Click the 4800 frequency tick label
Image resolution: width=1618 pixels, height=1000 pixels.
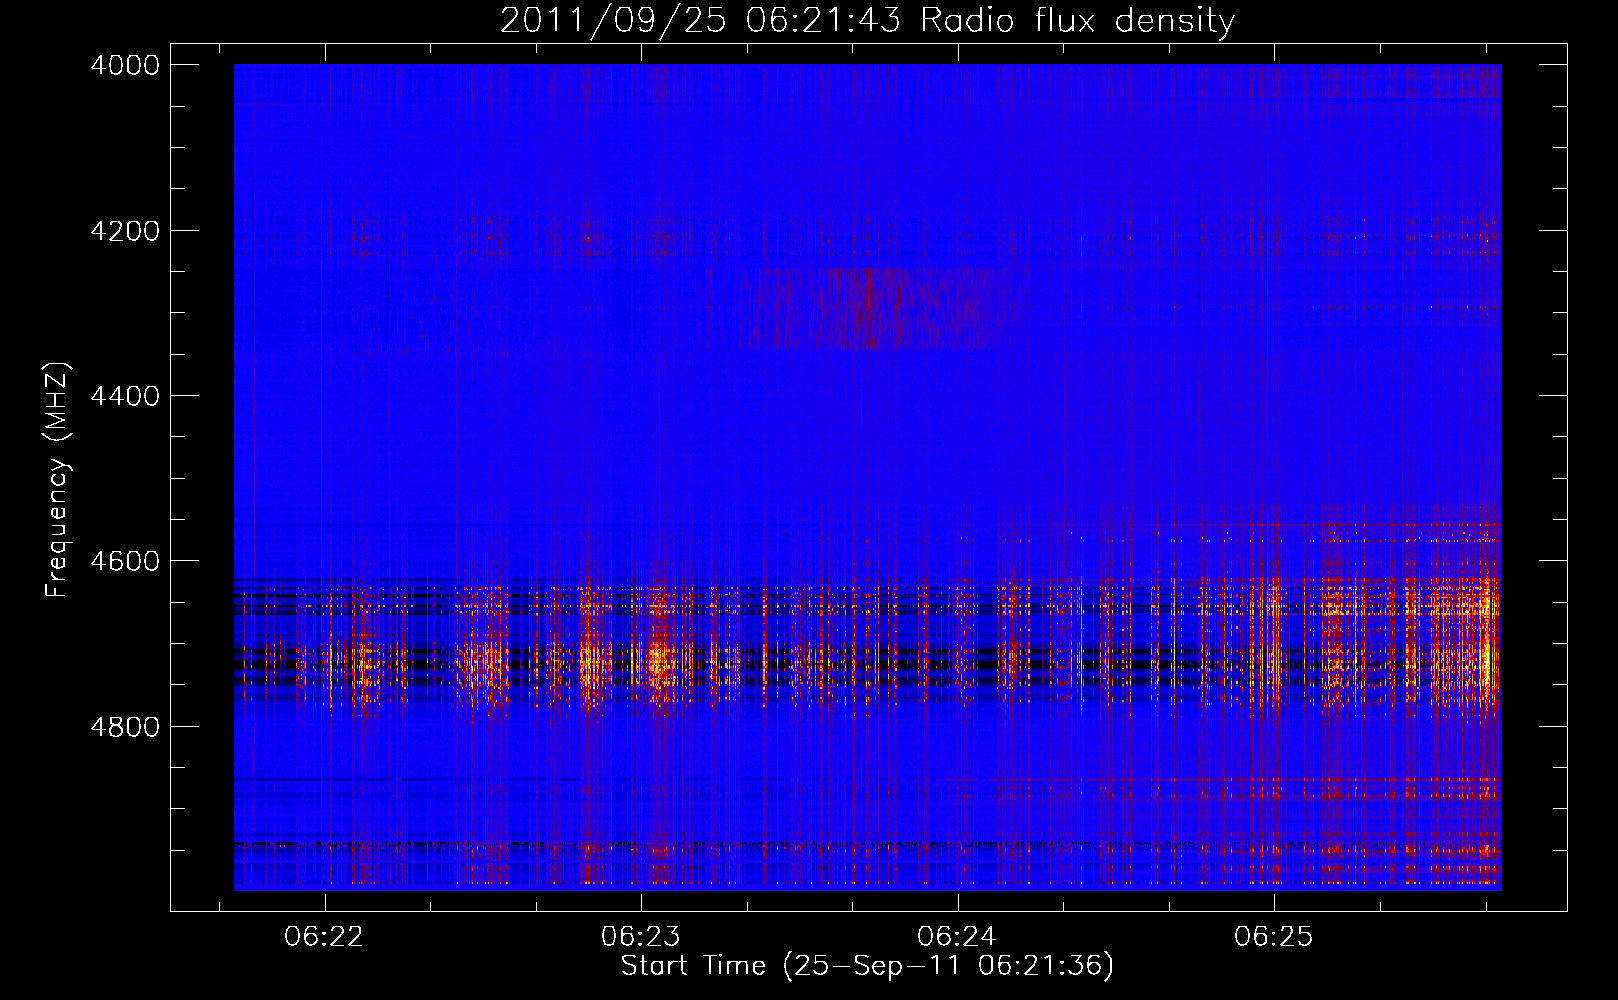[x=125, y=727]
